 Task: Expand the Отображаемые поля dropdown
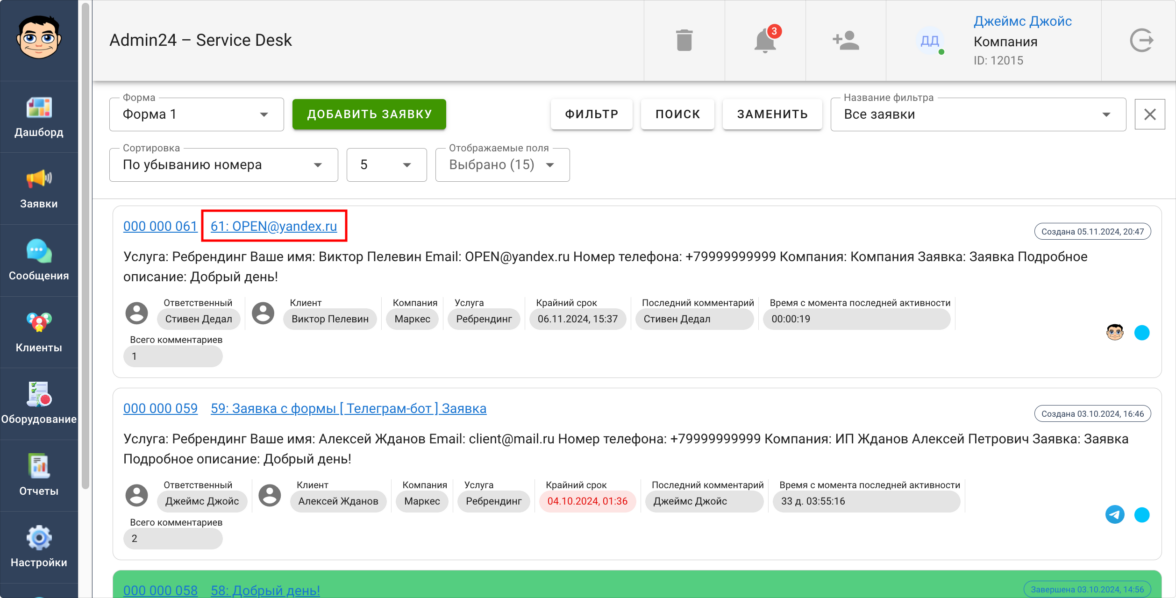[x=502, y=165]
